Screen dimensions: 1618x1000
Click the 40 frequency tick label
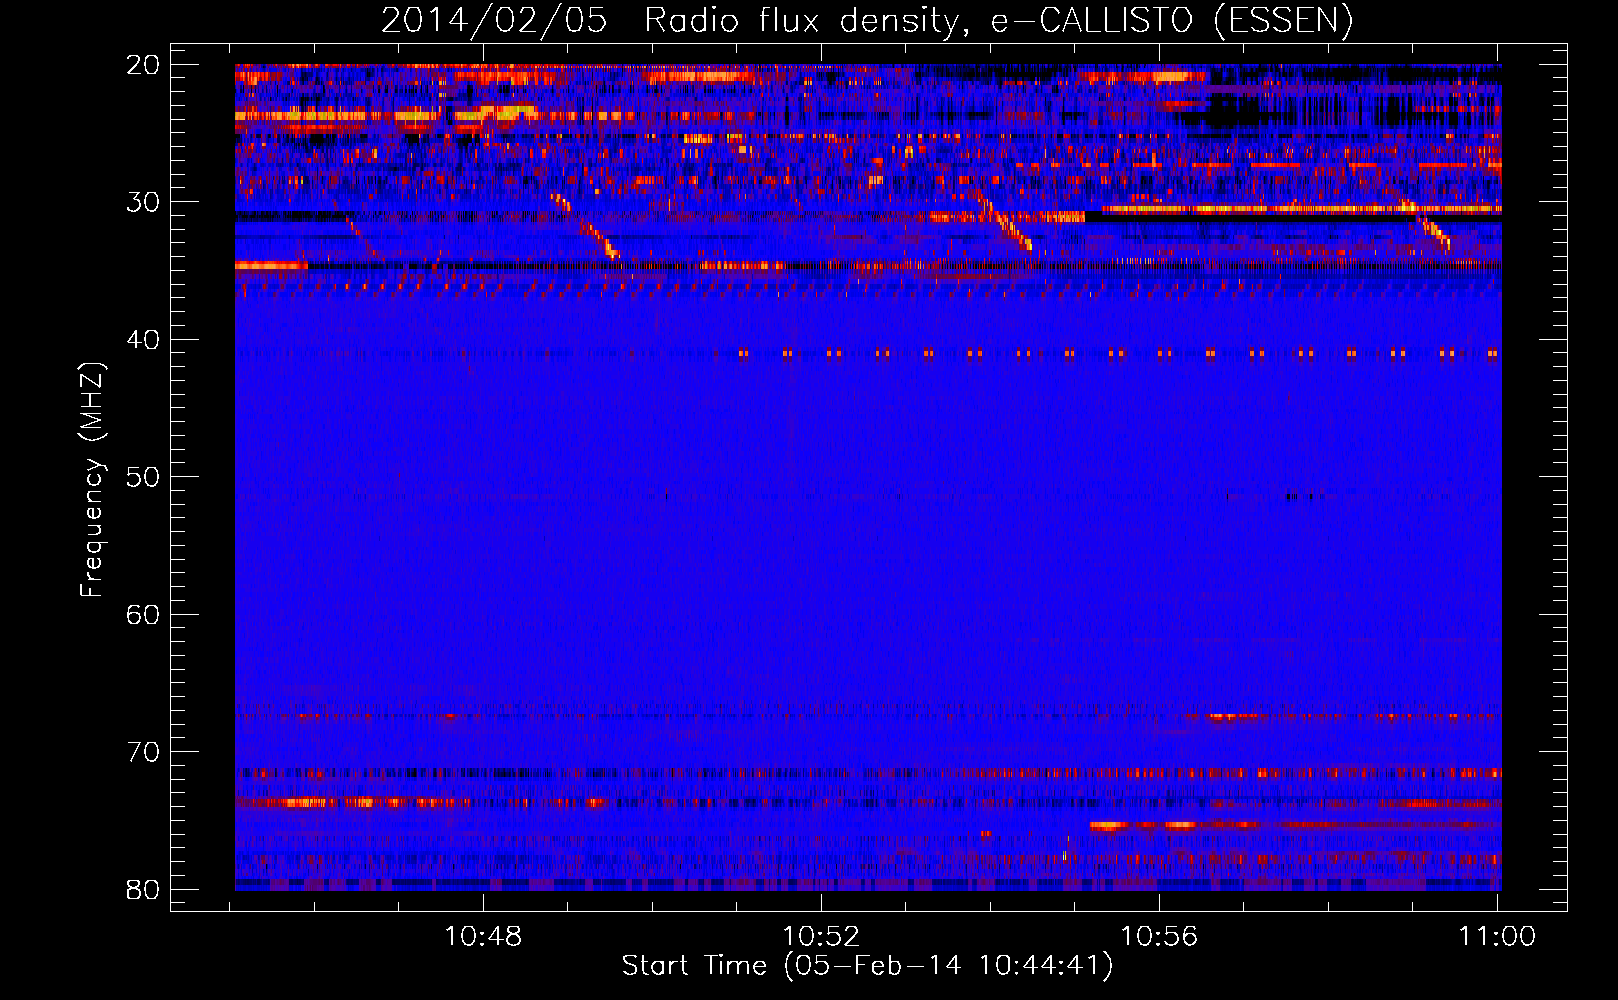(x=143, y=340)
